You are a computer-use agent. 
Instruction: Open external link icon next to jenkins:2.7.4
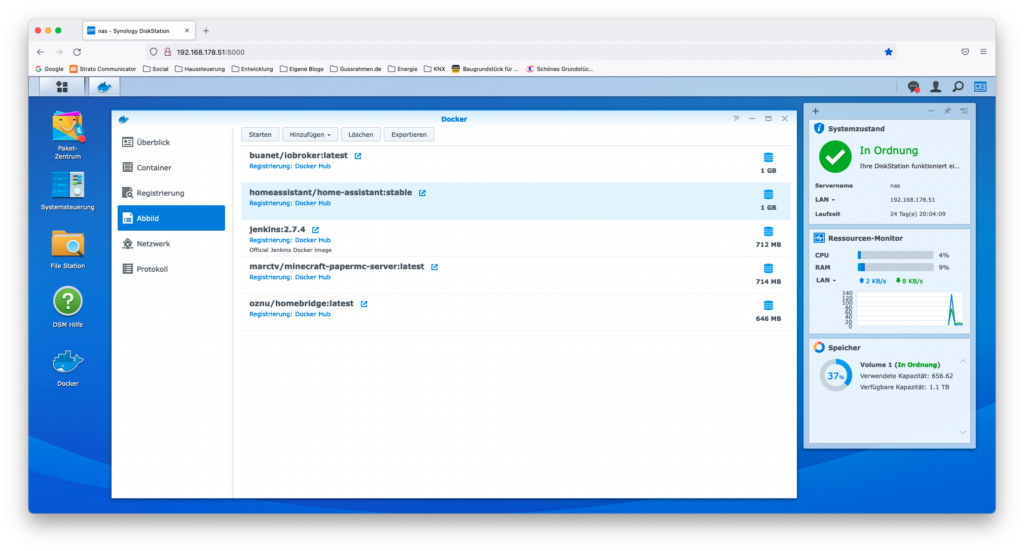[x=315, y=230]
